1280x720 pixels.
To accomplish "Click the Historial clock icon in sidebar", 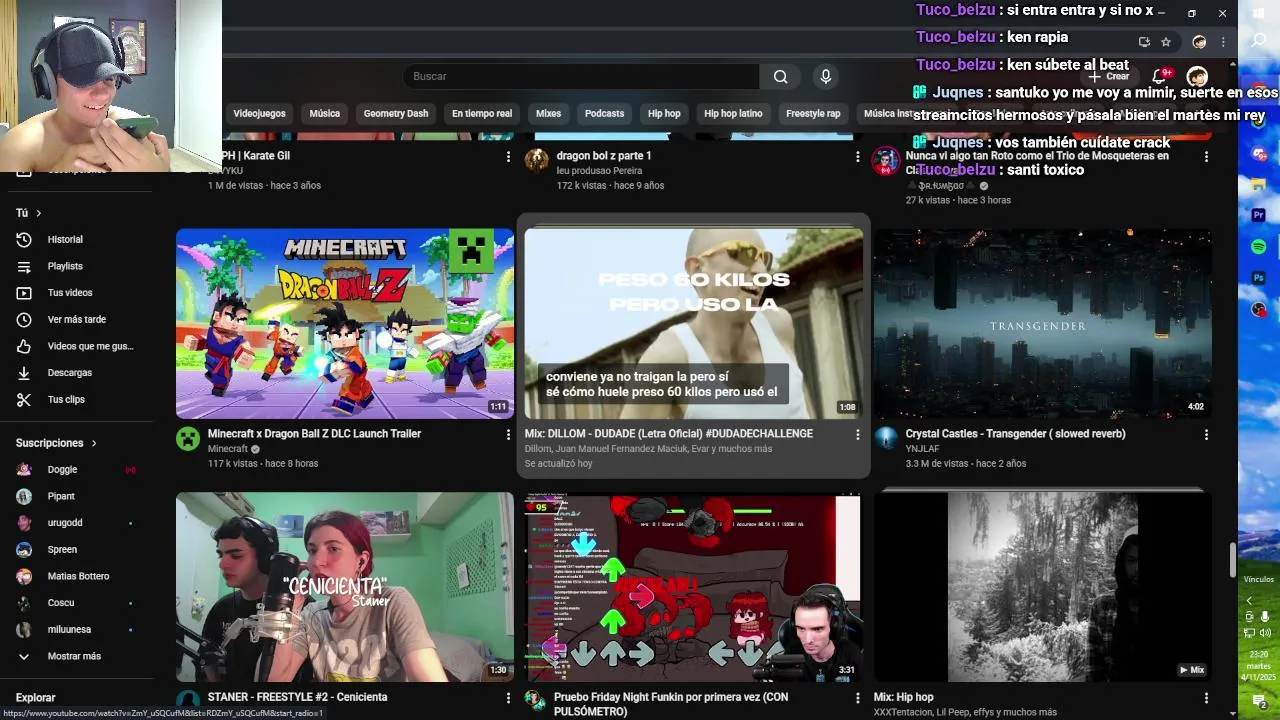I will tap(24, 240).
